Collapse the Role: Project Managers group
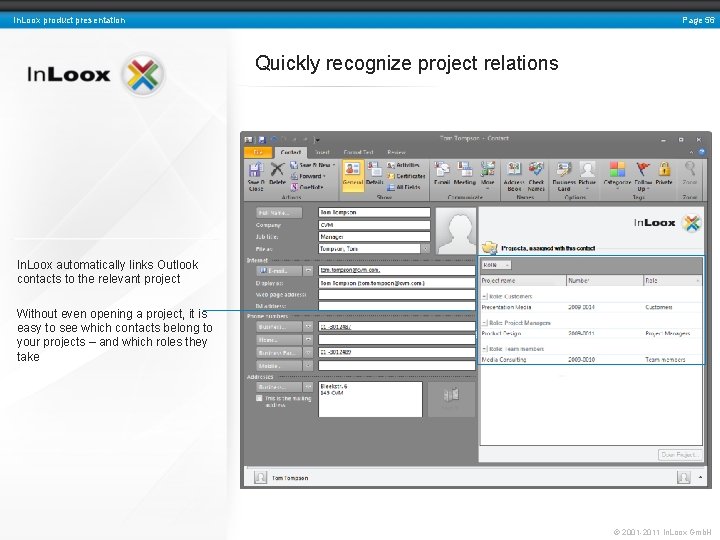The image size is (720, 540). click(484, 323)
